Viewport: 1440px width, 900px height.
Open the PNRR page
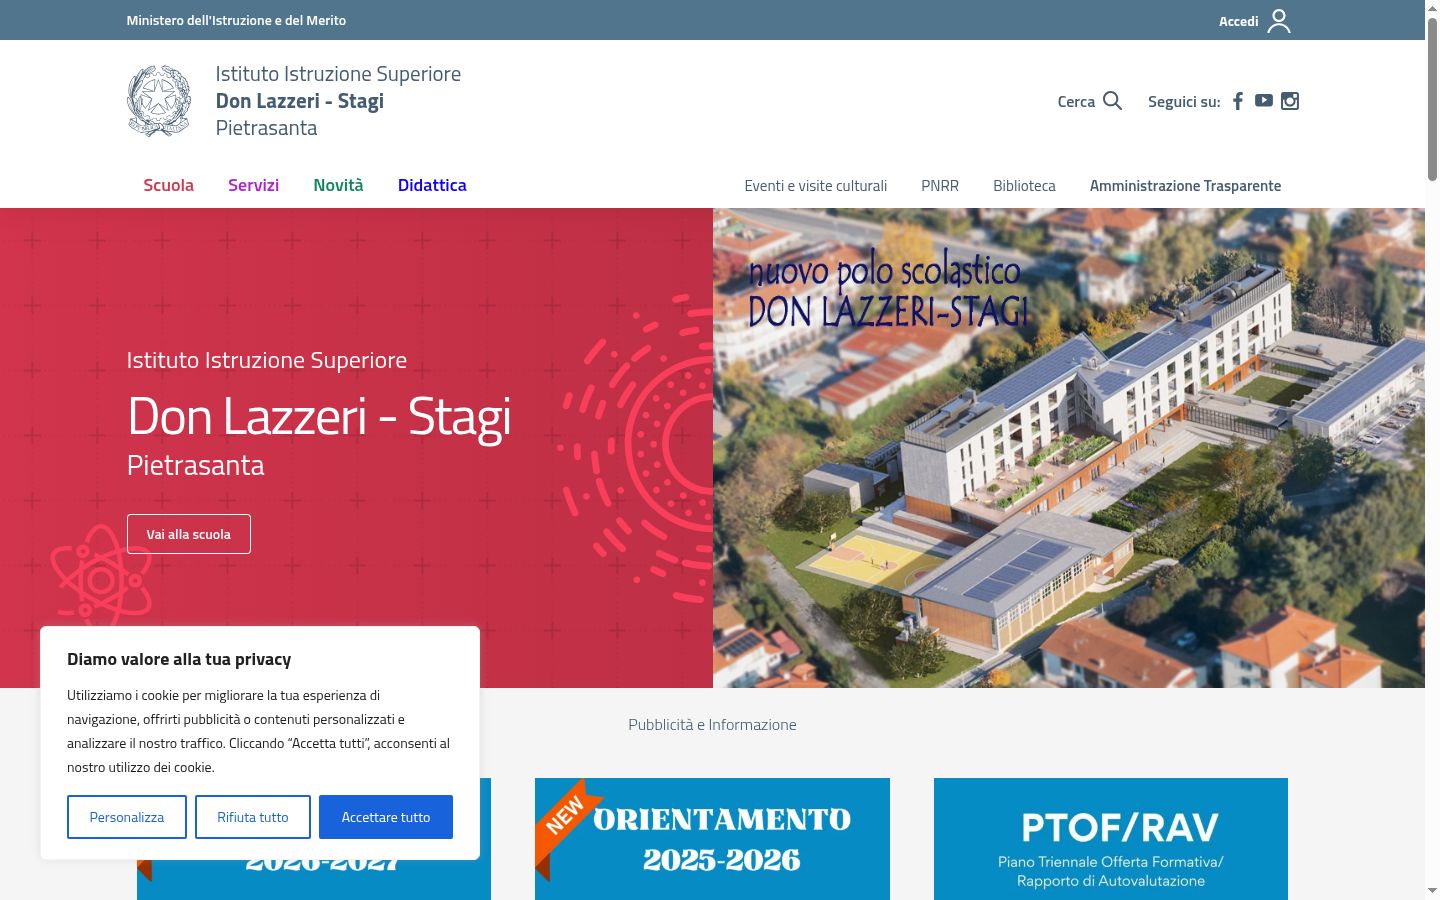tap(940, 186)
